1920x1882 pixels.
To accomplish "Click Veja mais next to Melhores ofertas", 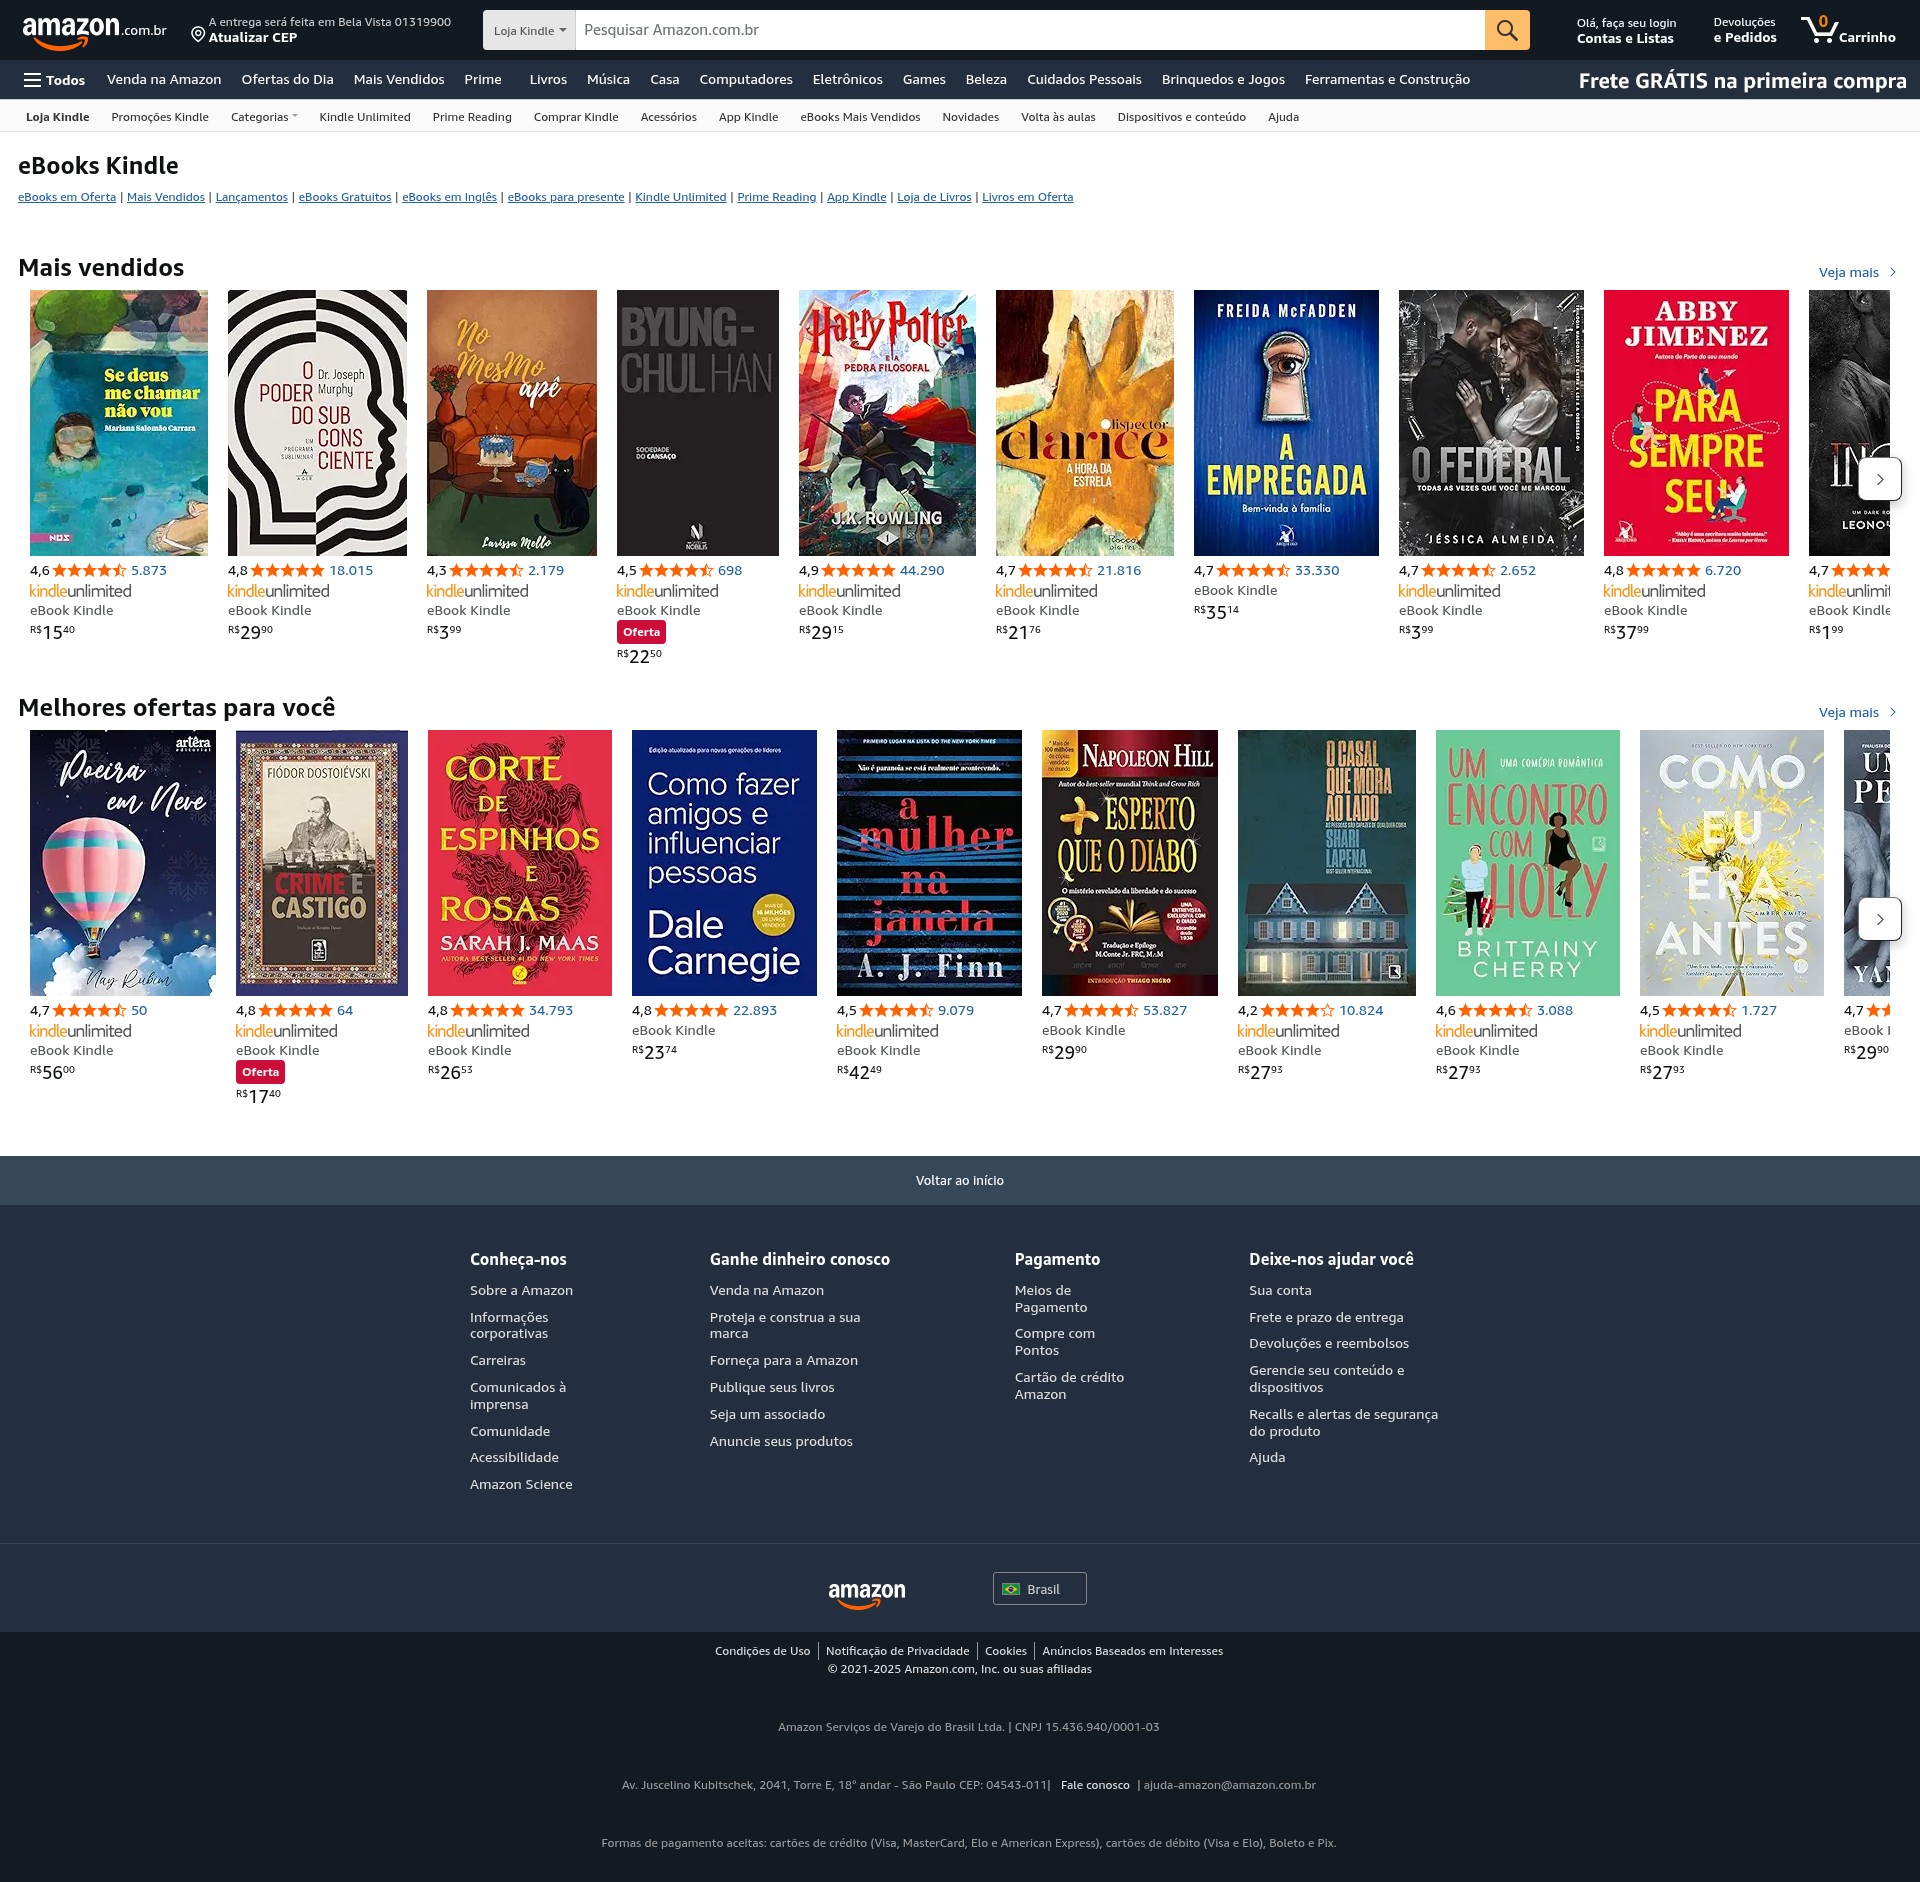I will 1857,712.
